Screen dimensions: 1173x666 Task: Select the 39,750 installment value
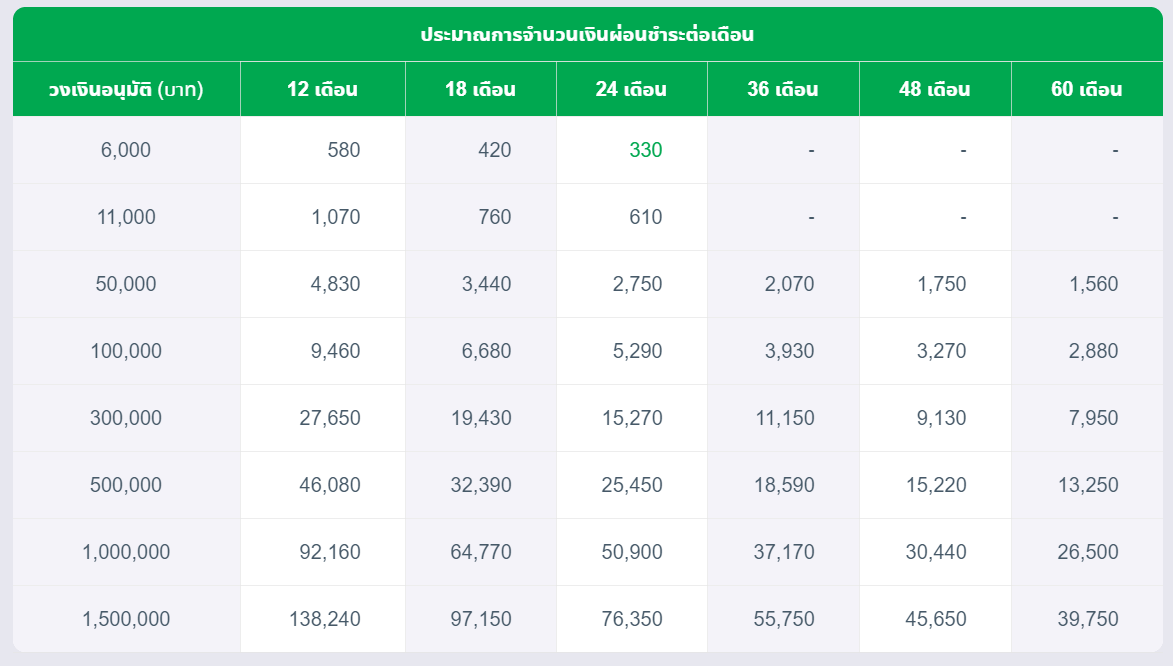coord(1088,619)
